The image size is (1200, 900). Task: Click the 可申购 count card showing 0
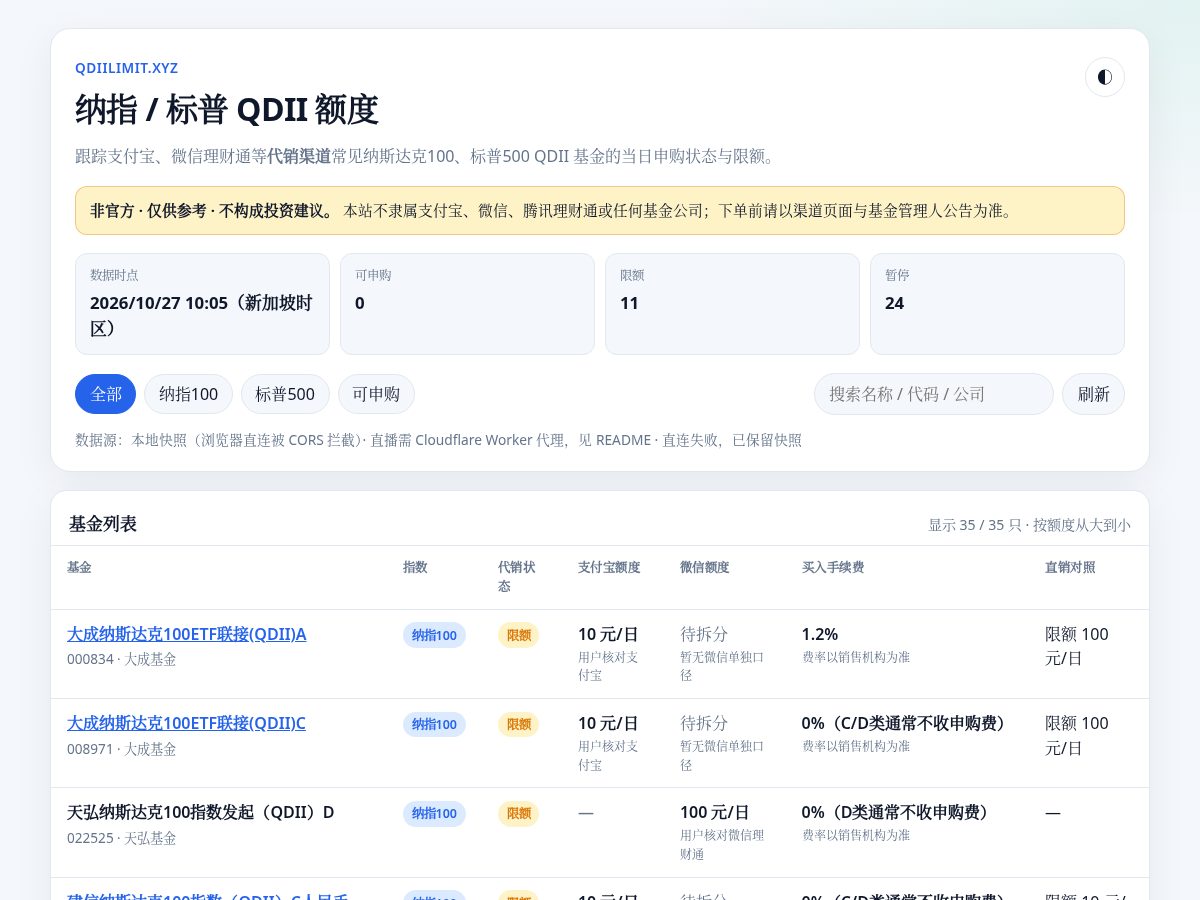(x=467, y=304)
